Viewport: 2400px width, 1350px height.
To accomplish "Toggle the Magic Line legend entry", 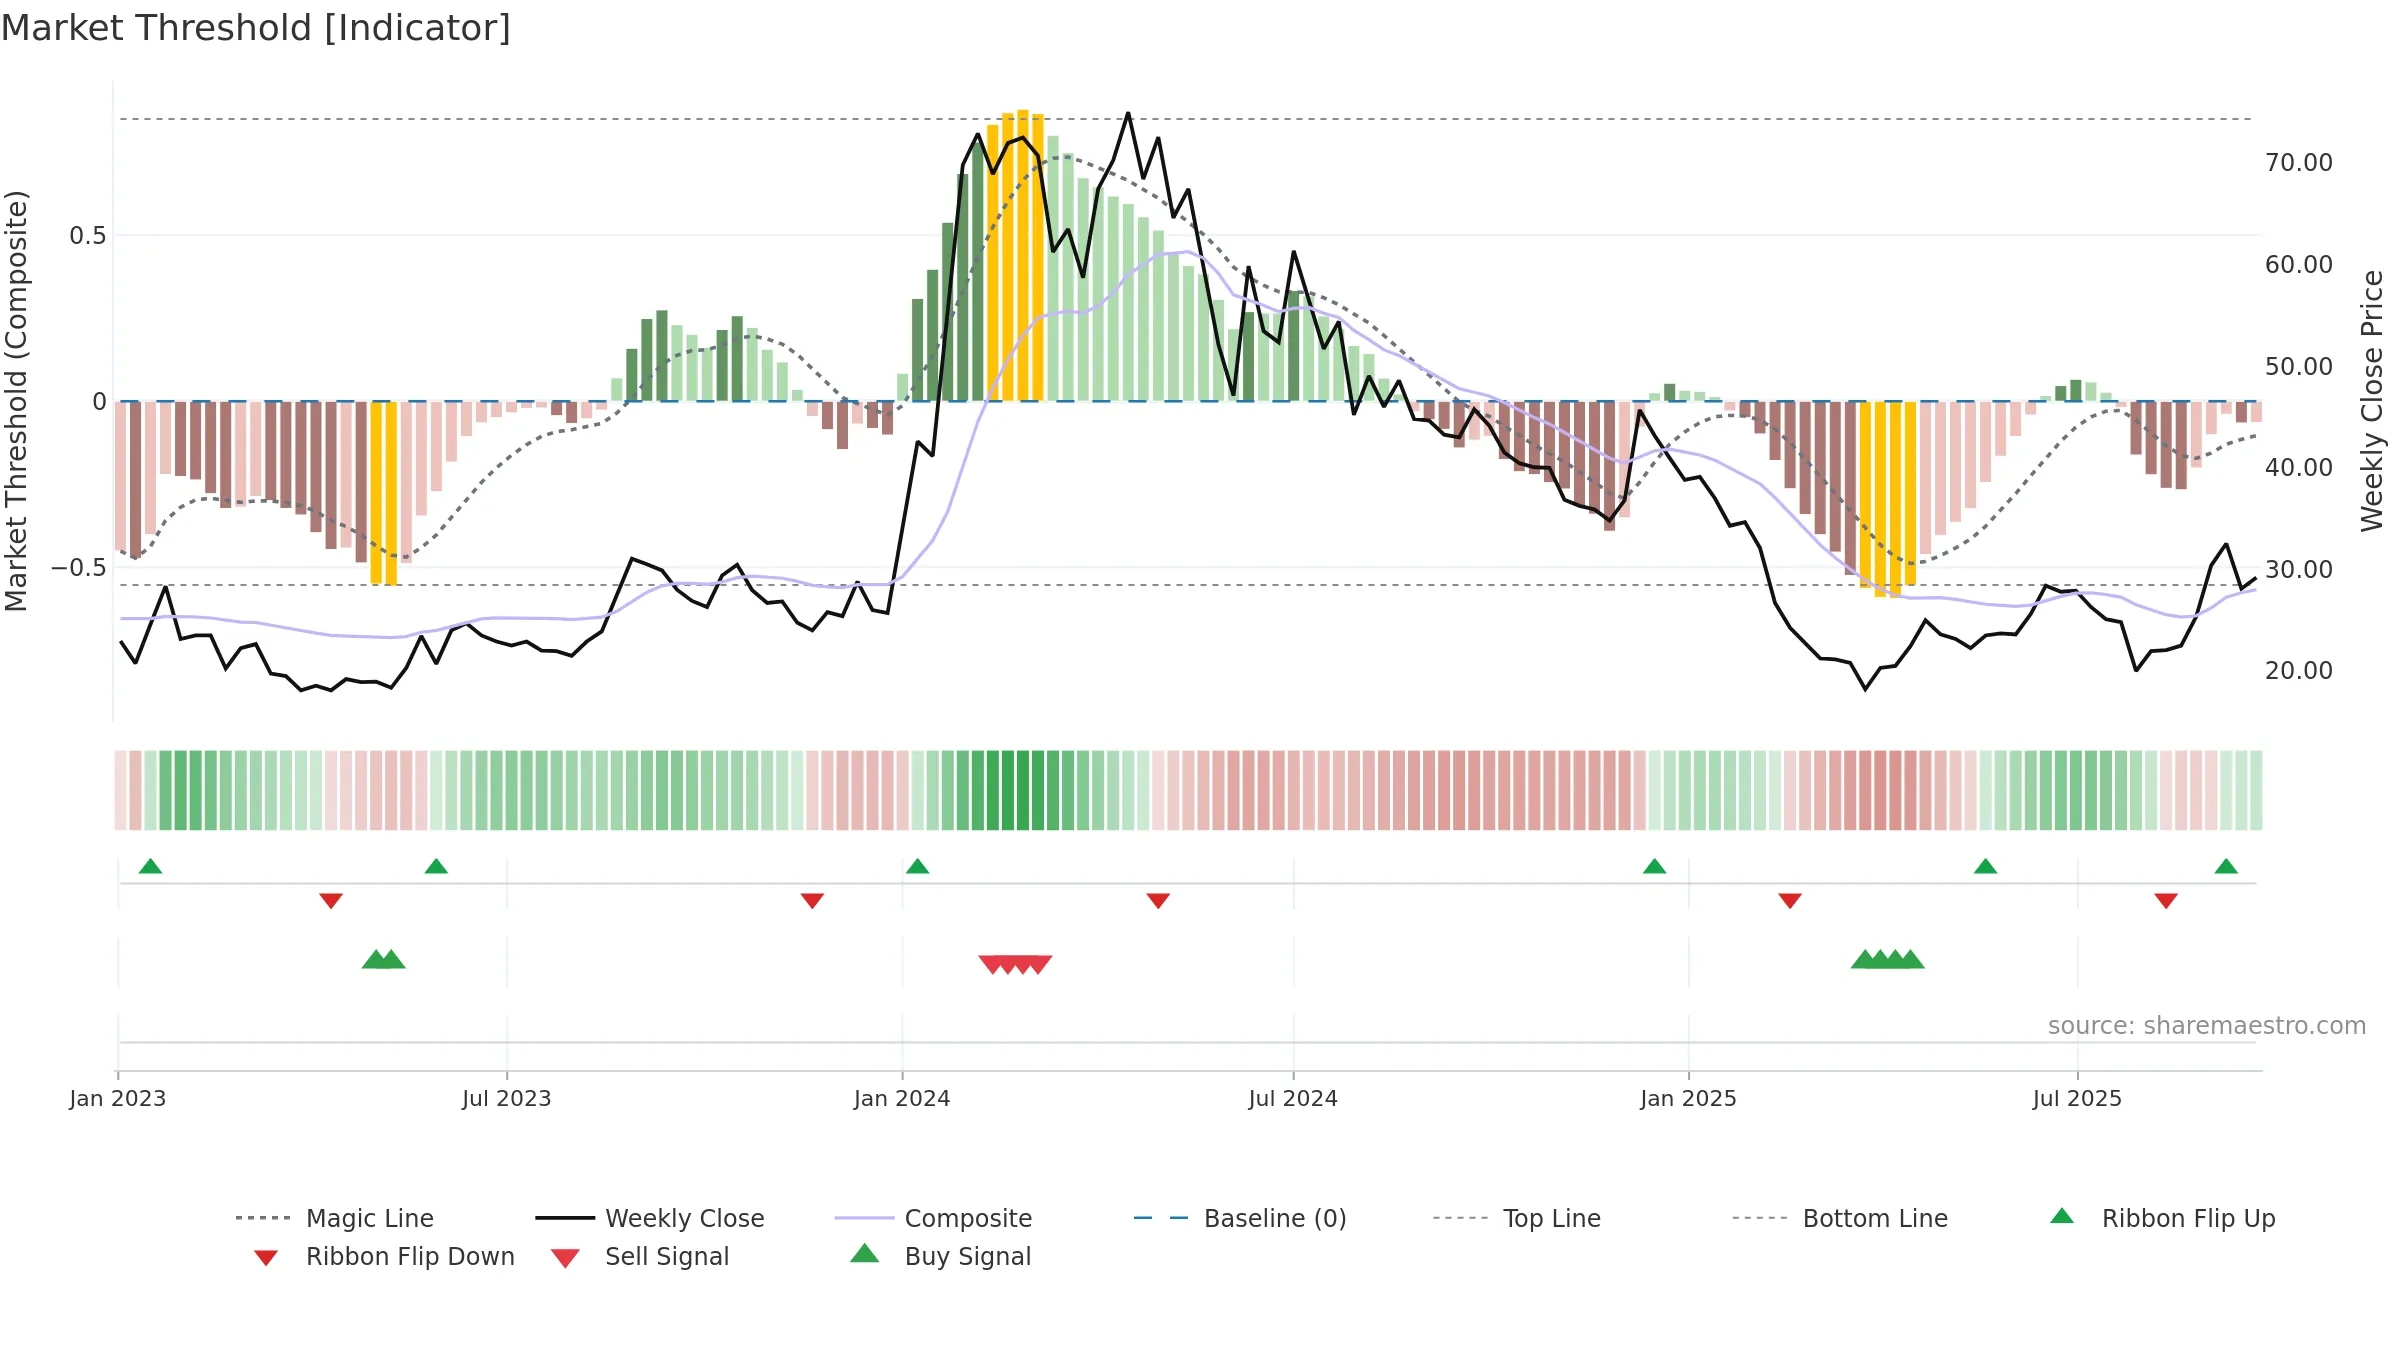I will click(x=334, y=1218).
